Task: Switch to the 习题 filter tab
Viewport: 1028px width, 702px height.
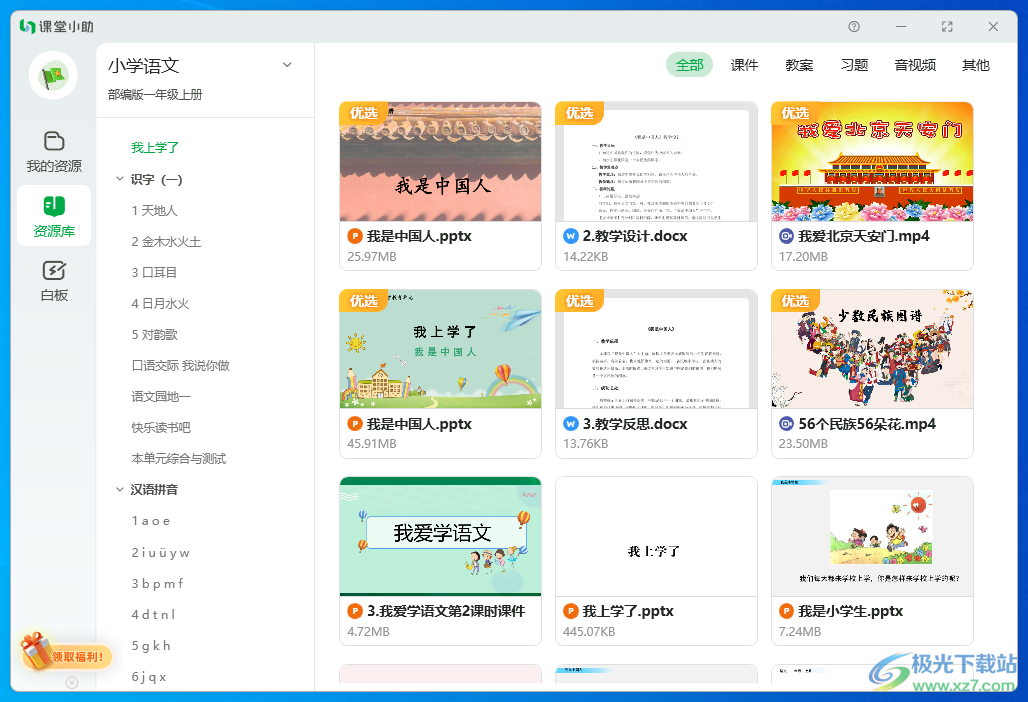Action: (x=854, y=65)
